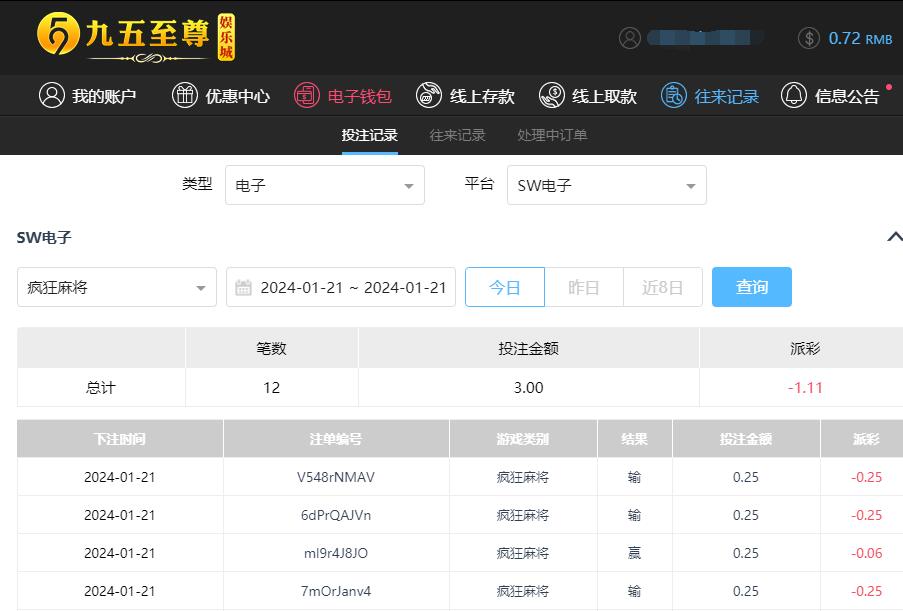This screenshot has width=903, height=611.
Task: Select the 昨日 date range option
Action: (584, 287)
